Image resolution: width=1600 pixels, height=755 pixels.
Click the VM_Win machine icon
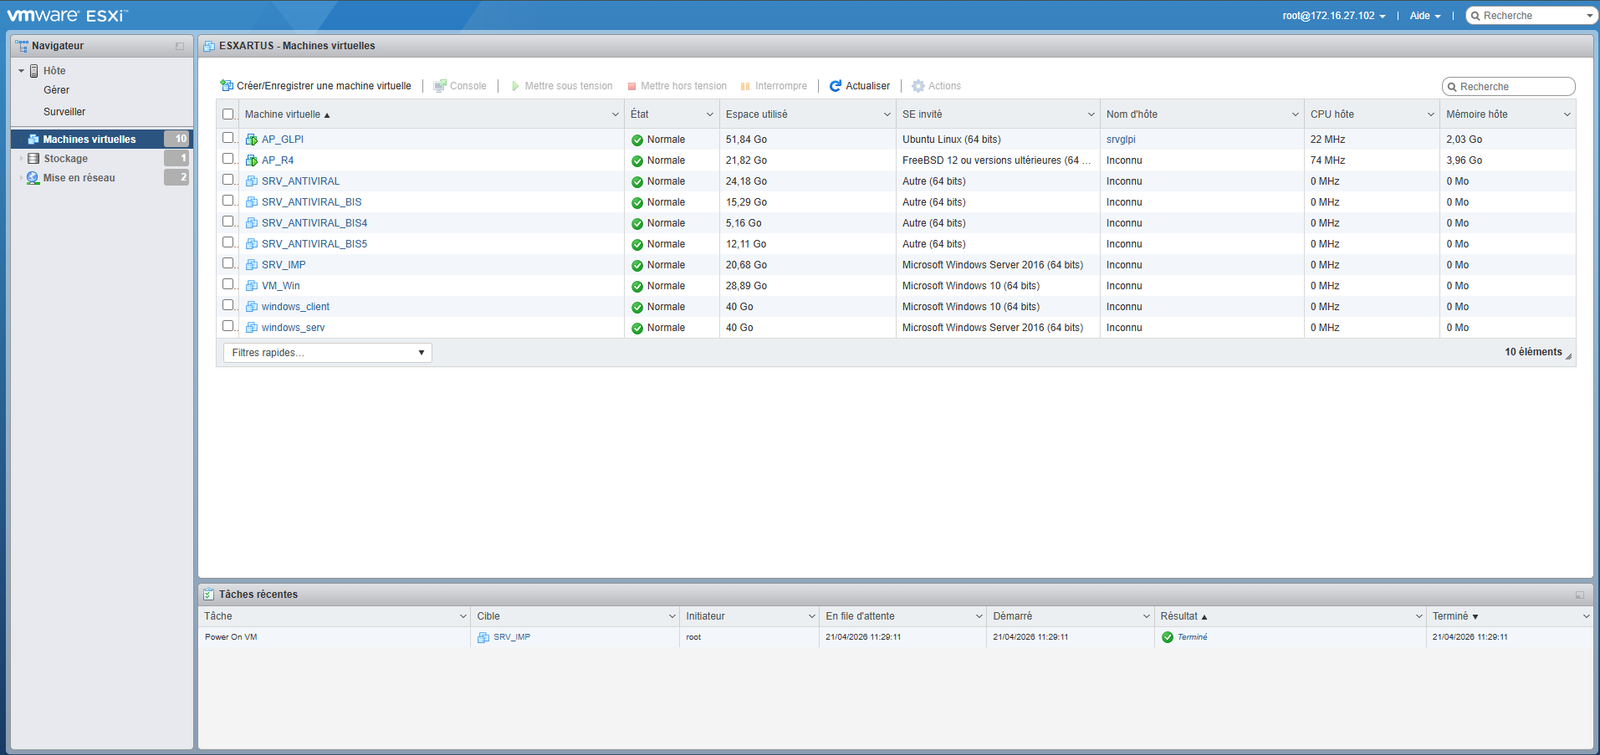[x=252, y=286]
